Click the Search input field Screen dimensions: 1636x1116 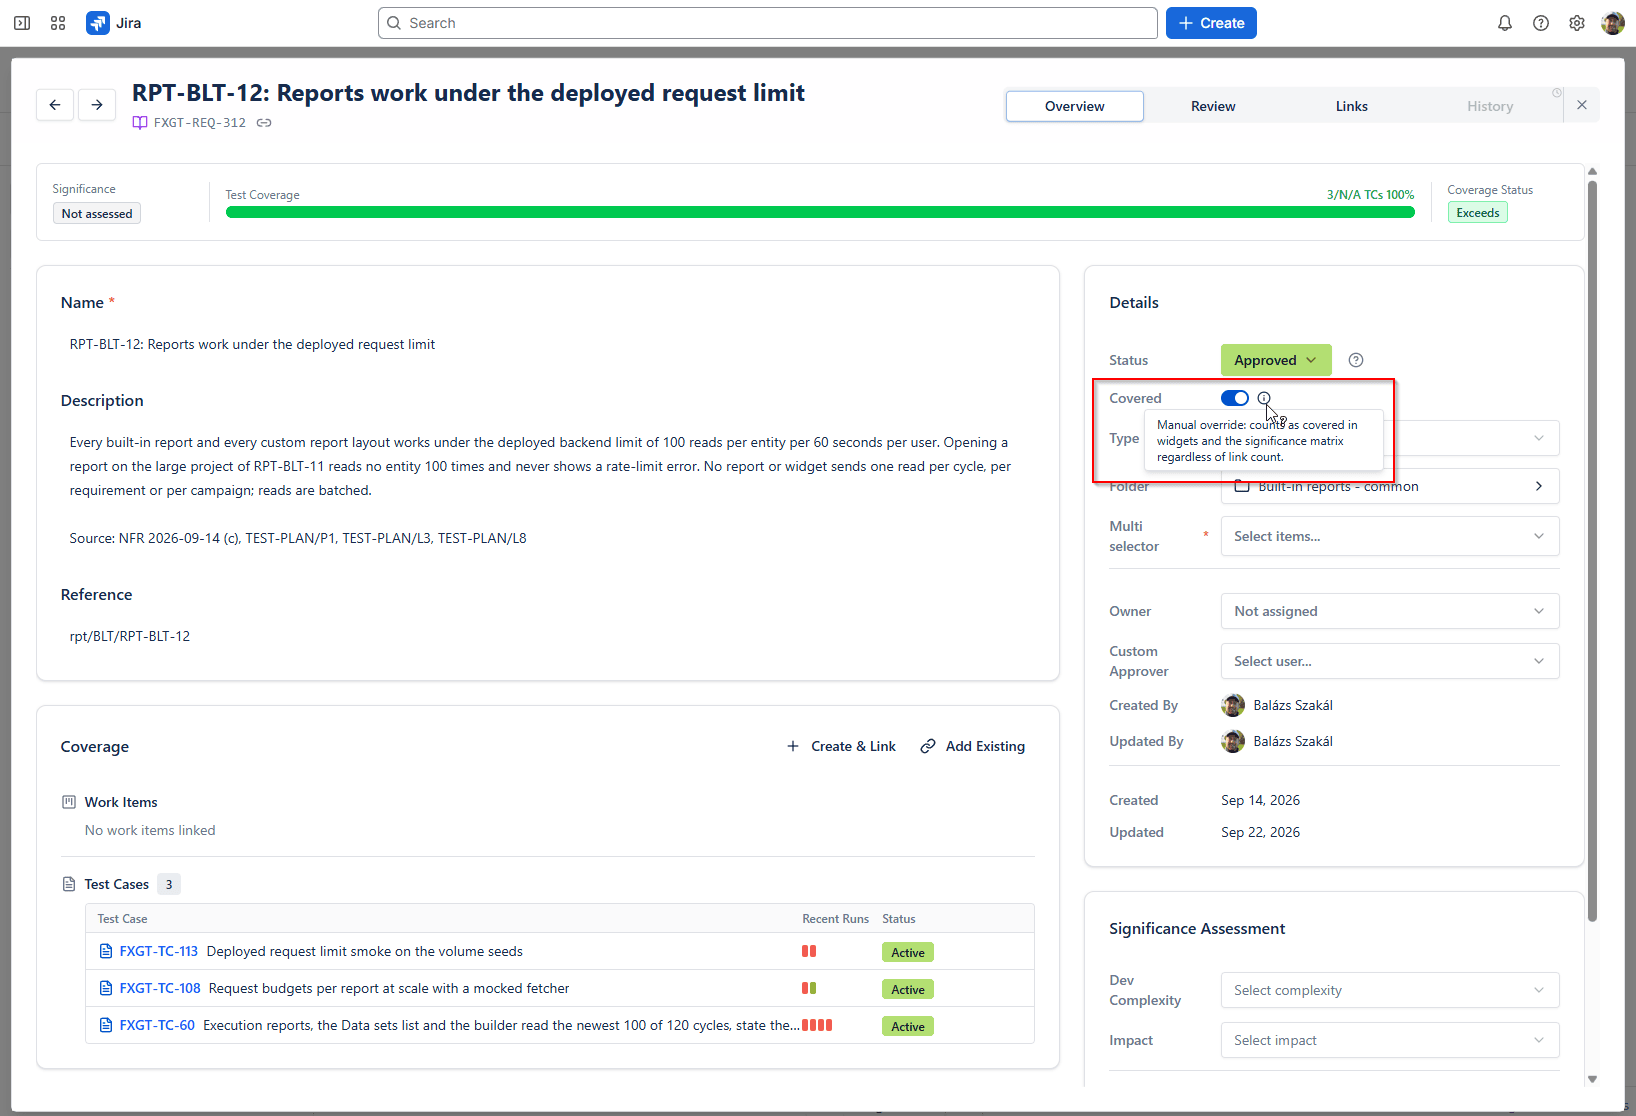click(x=768, y=23)
